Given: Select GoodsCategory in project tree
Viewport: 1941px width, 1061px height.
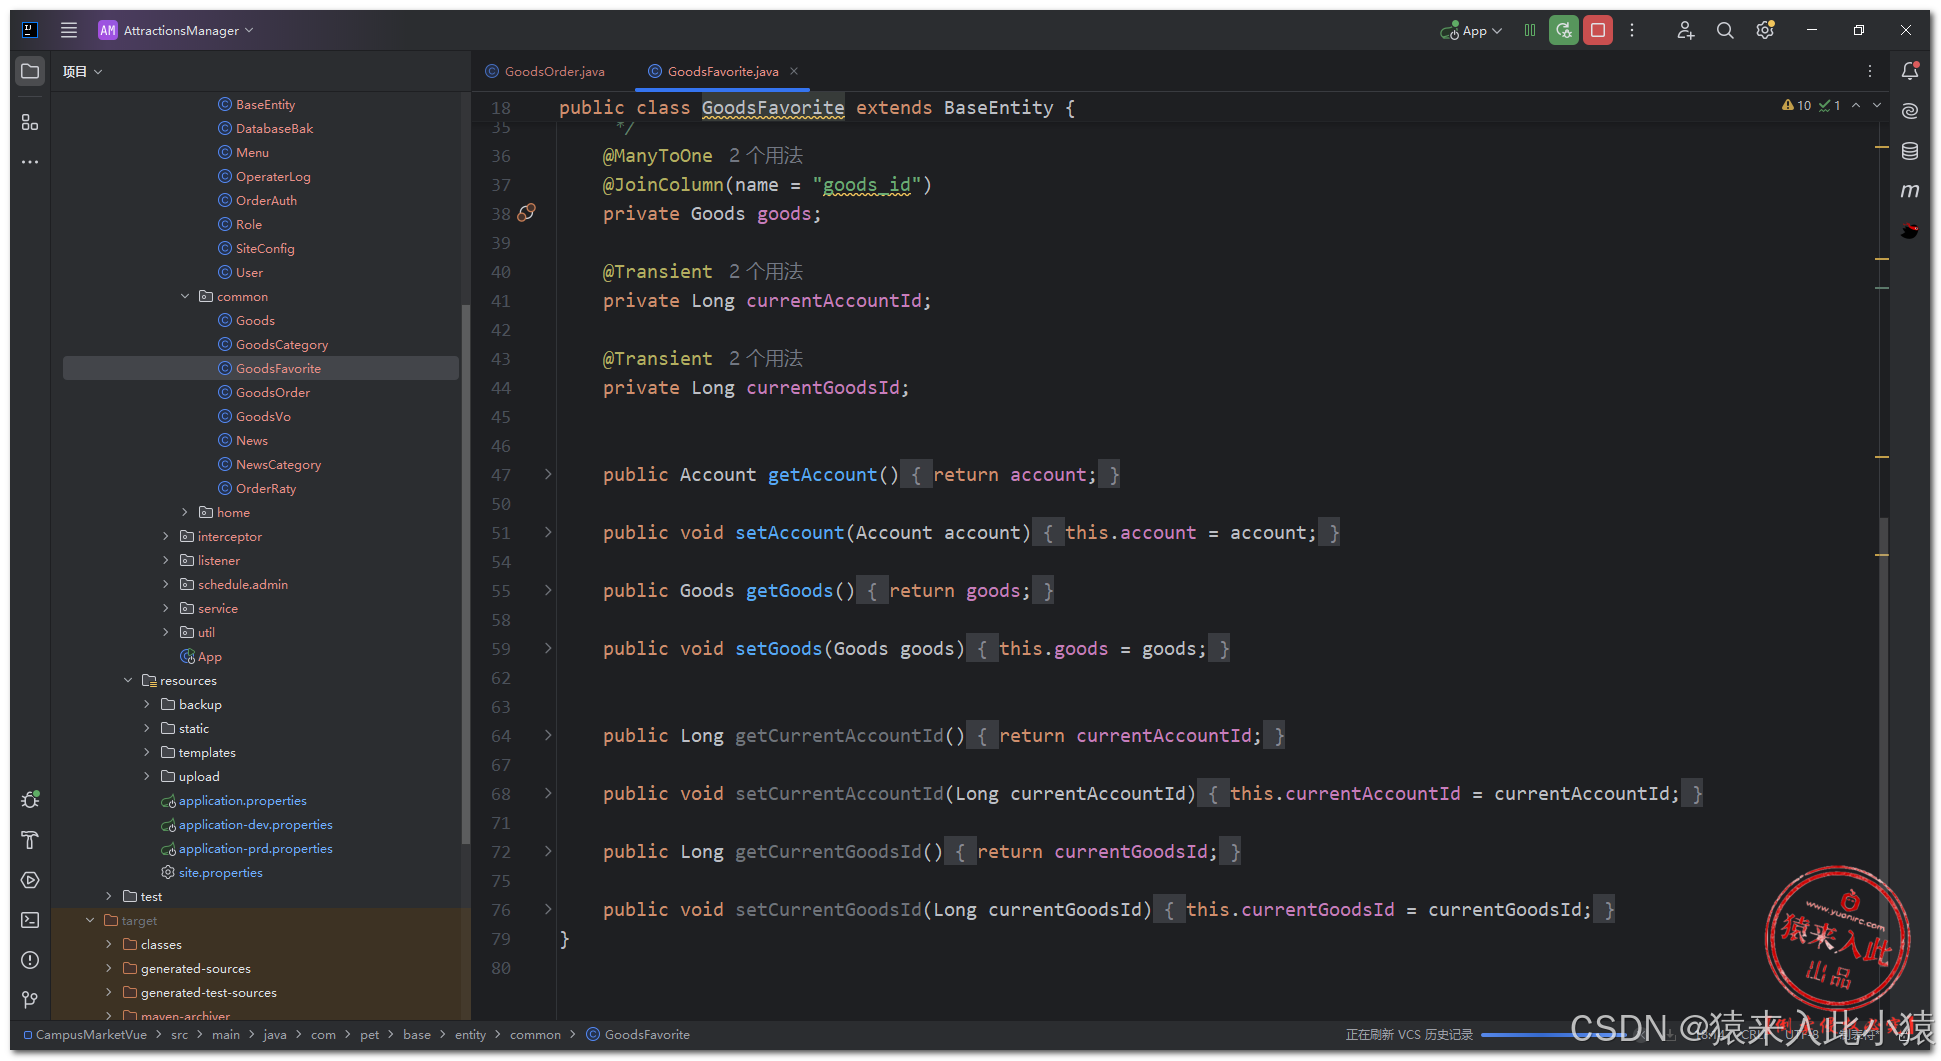Looking at the screenshot, I should 282,344.
